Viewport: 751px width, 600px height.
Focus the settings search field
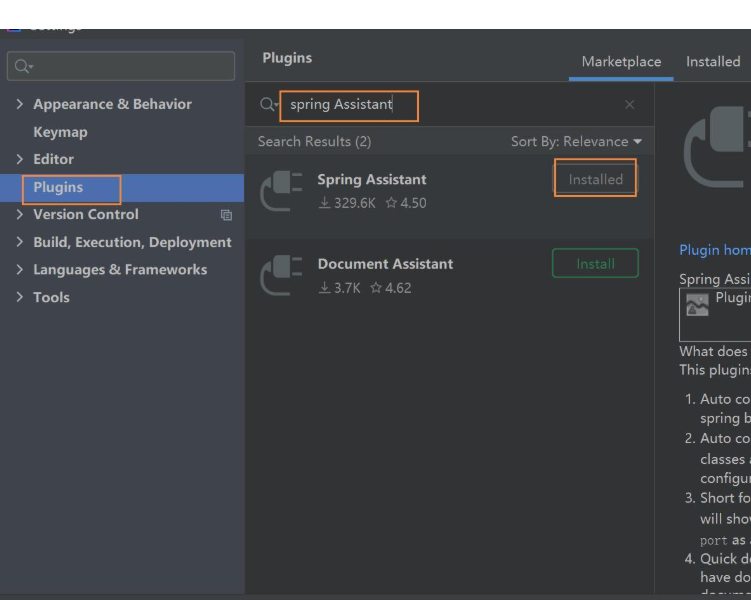click(121, 66)
